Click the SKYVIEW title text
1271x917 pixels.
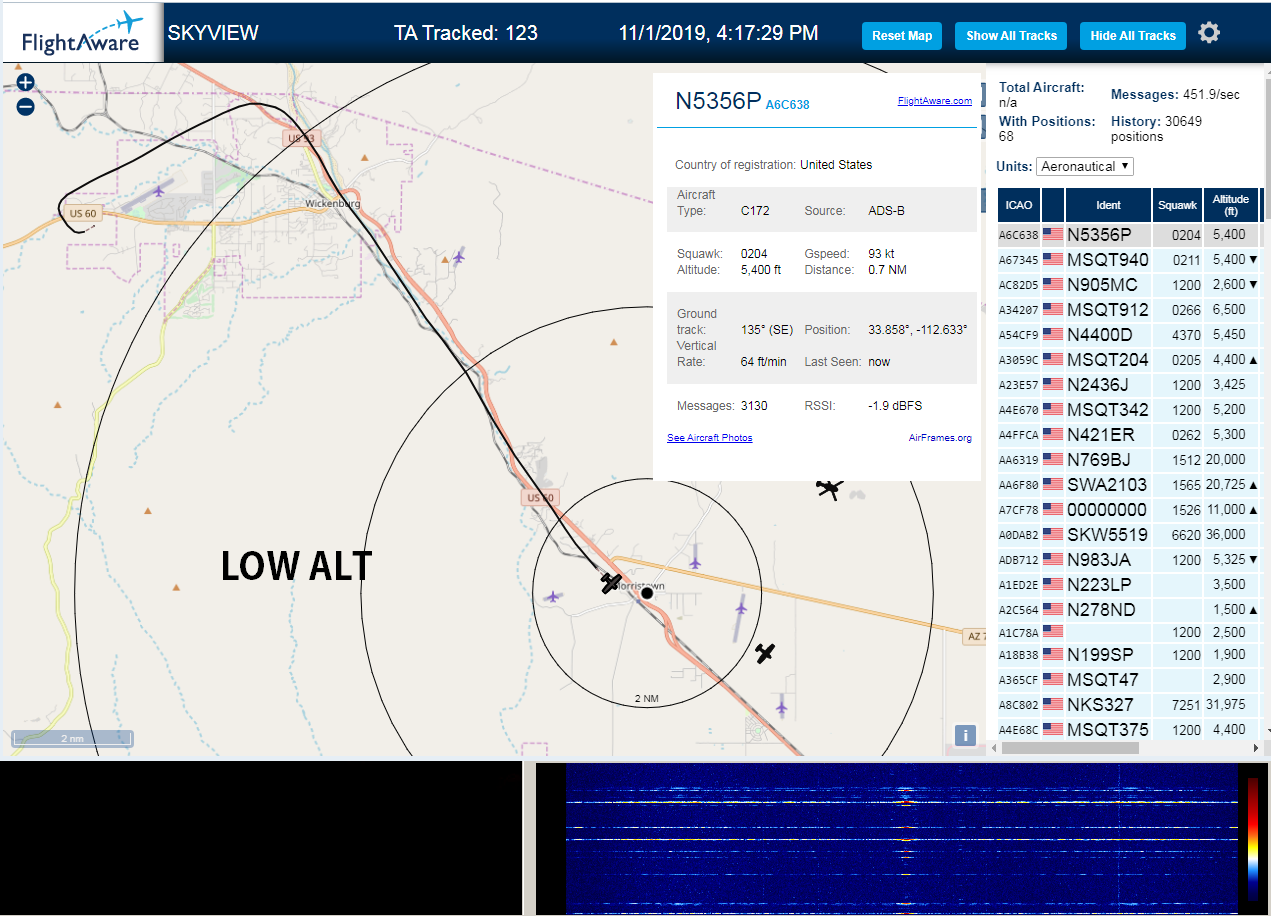click(x=213, y=33)
